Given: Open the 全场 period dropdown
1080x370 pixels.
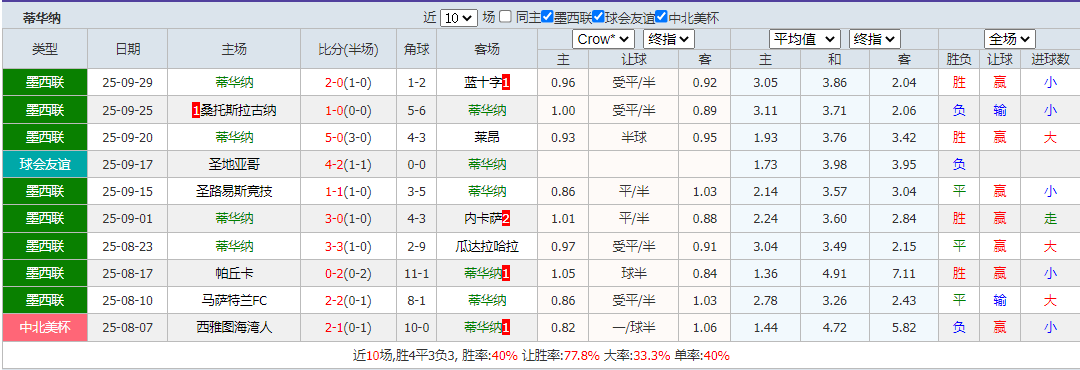Looking at the screenshot, I should [x=1010, y=39].
